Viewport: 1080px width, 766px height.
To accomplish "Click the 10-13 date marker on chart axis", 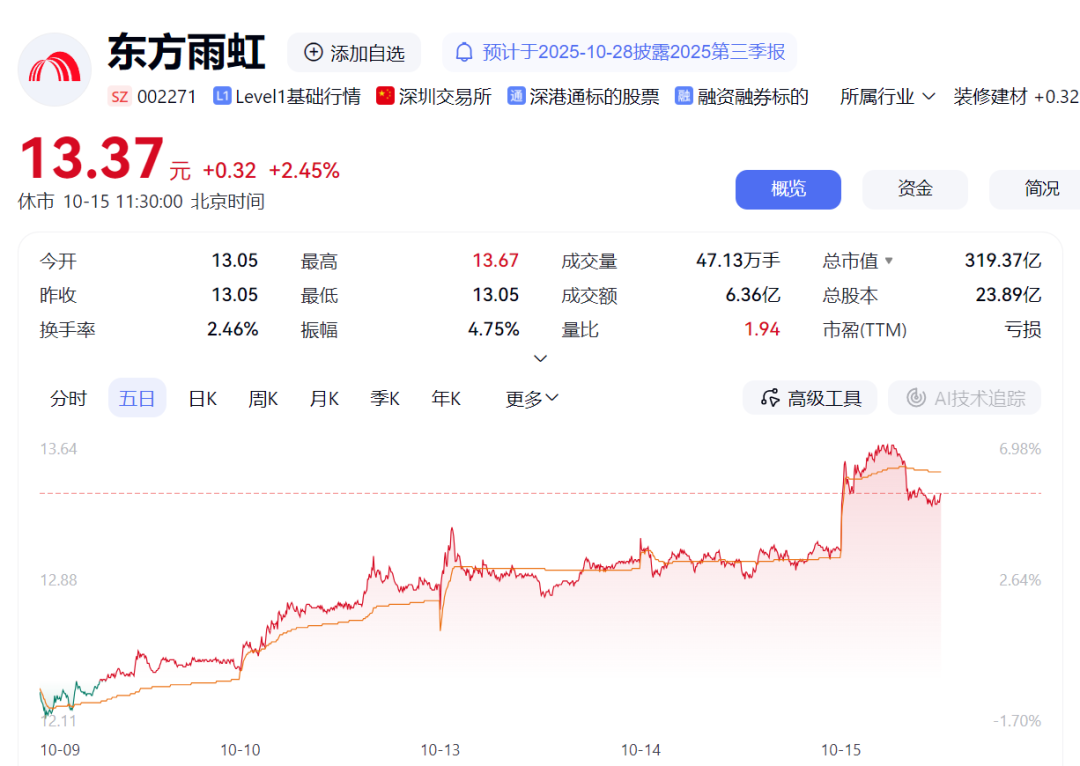I will click(x=440, y=750).
